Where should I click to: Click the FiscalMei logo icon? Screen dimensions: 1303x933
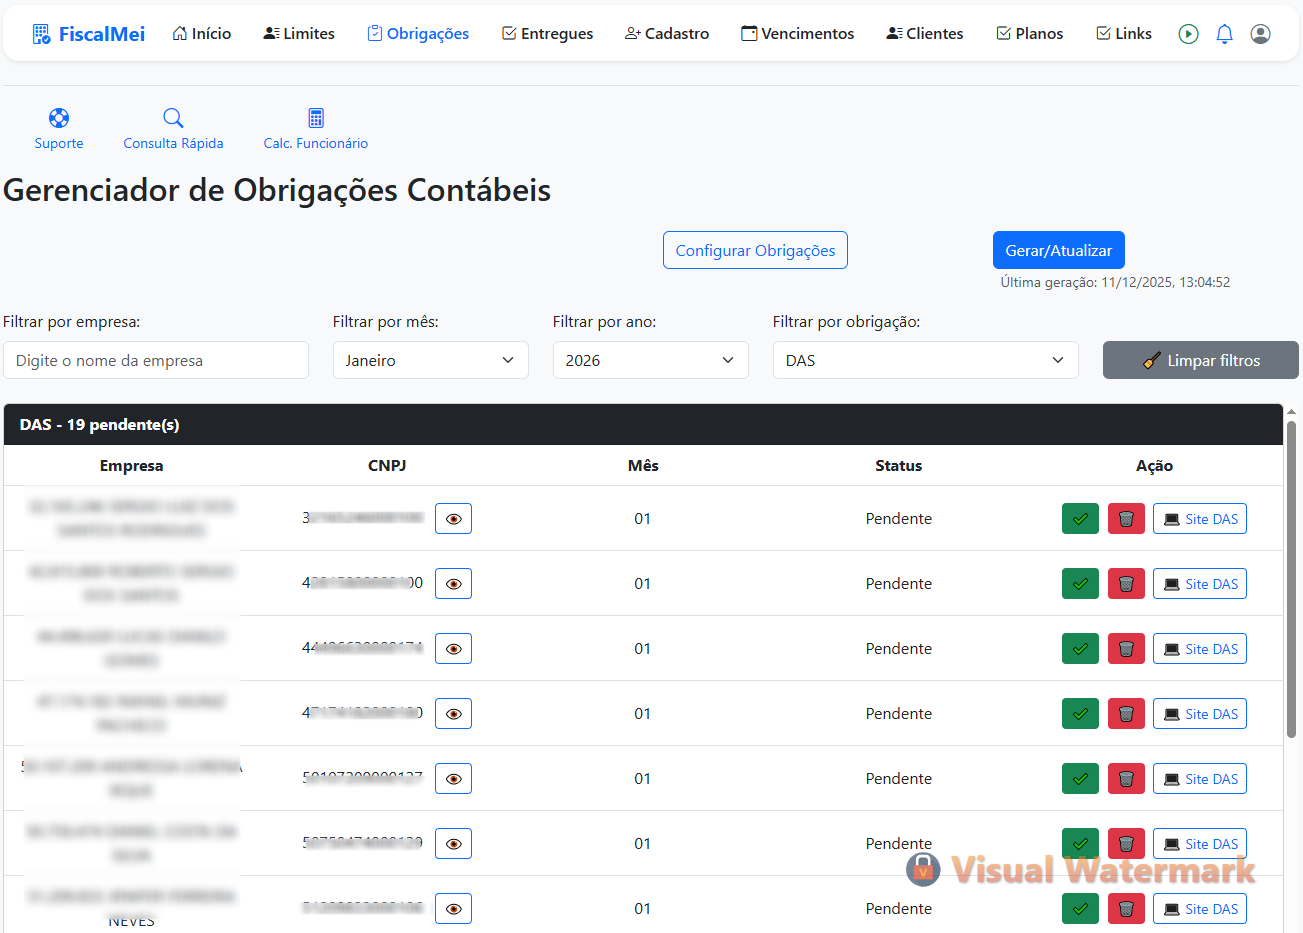click(40, 32)
